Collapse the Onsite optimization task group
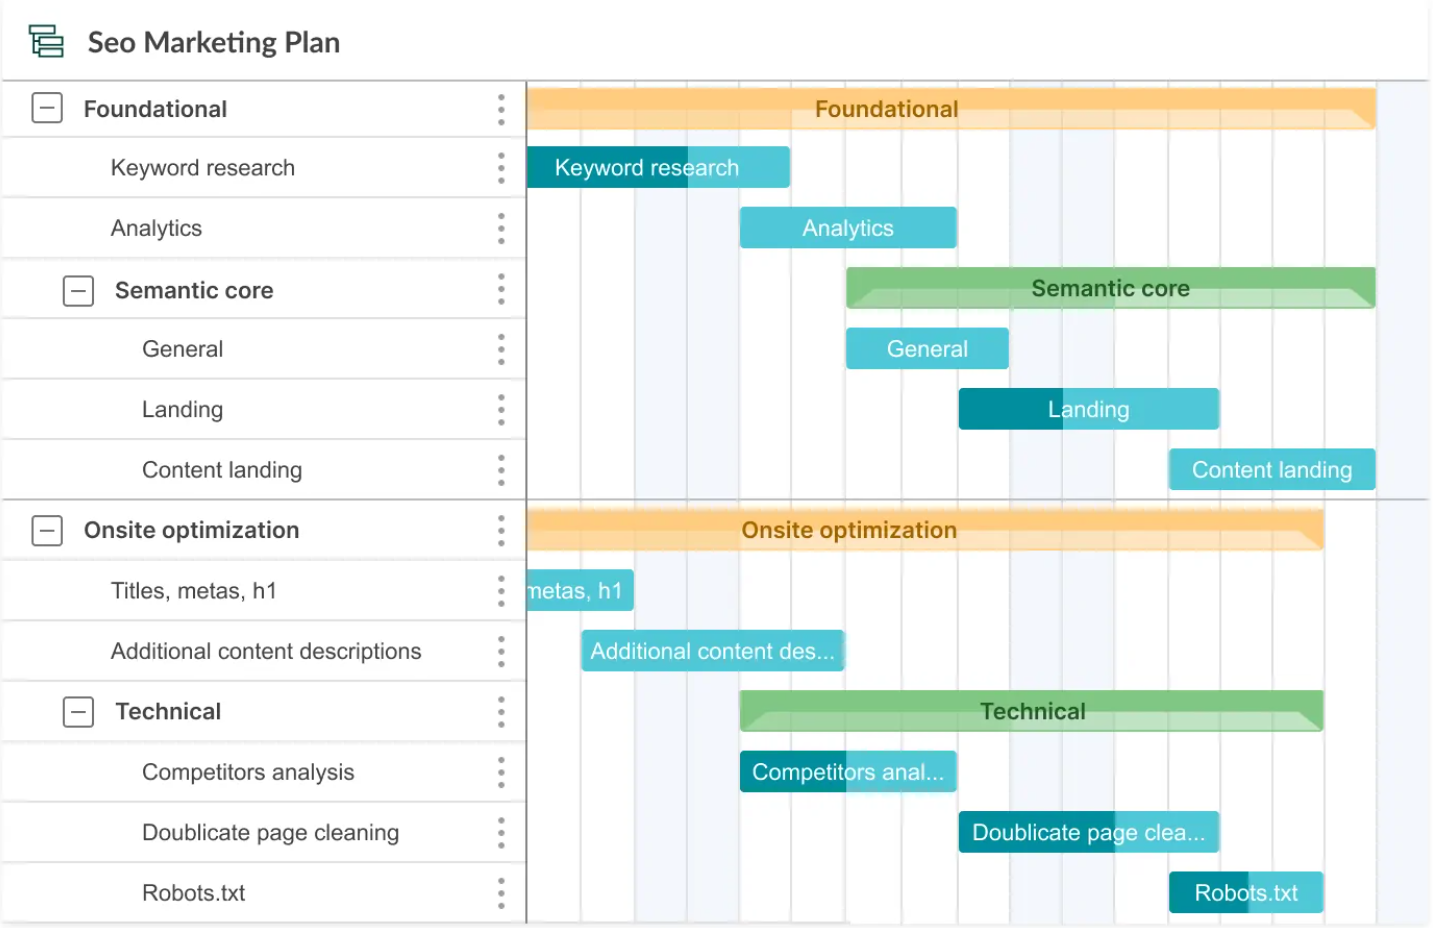 click(46, 530)
